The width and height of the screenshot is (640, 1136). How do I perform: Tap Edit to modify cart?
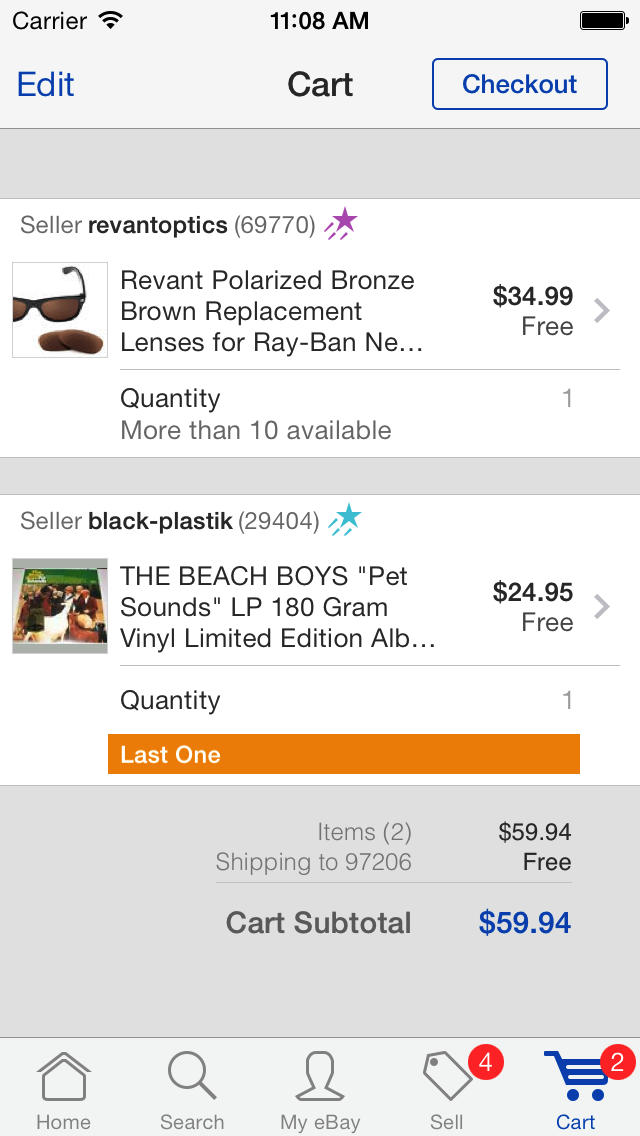[46, 84]
